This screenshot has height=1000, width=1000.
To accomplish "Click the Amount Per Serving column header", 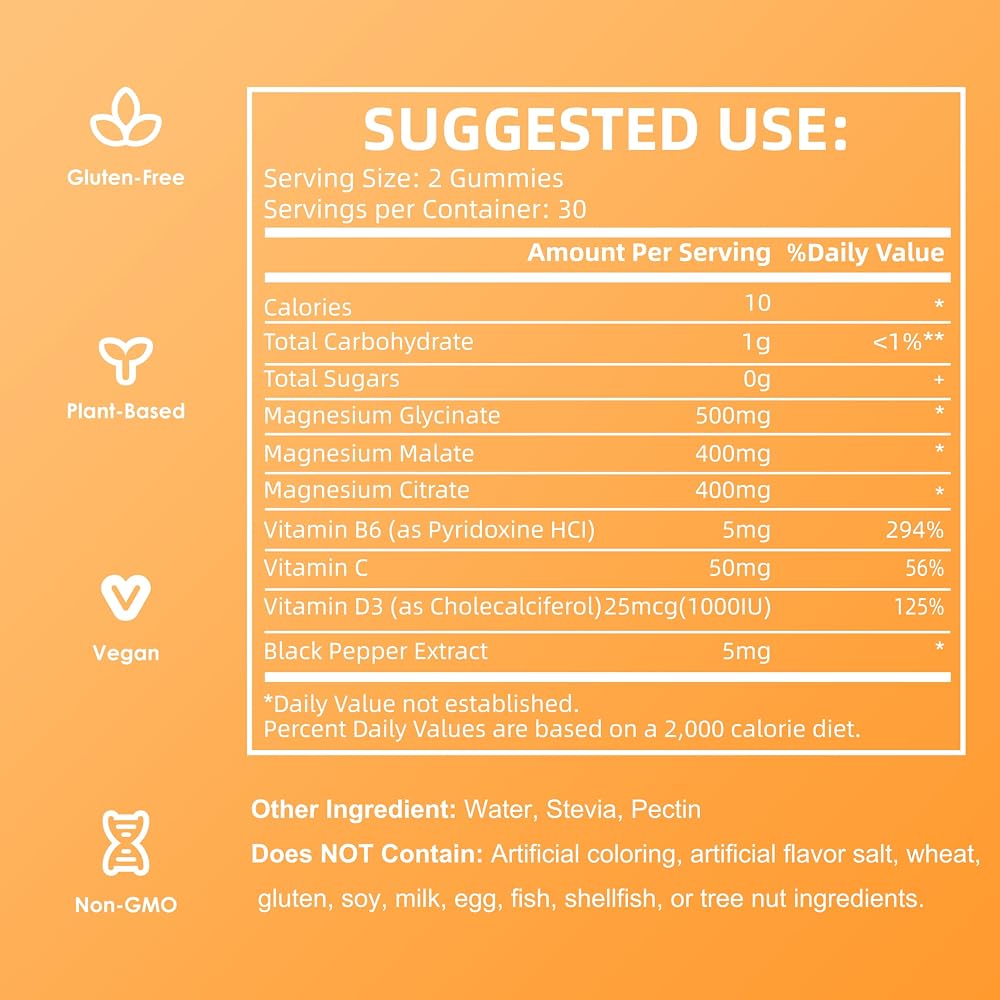I will click(x=649, y=253).
